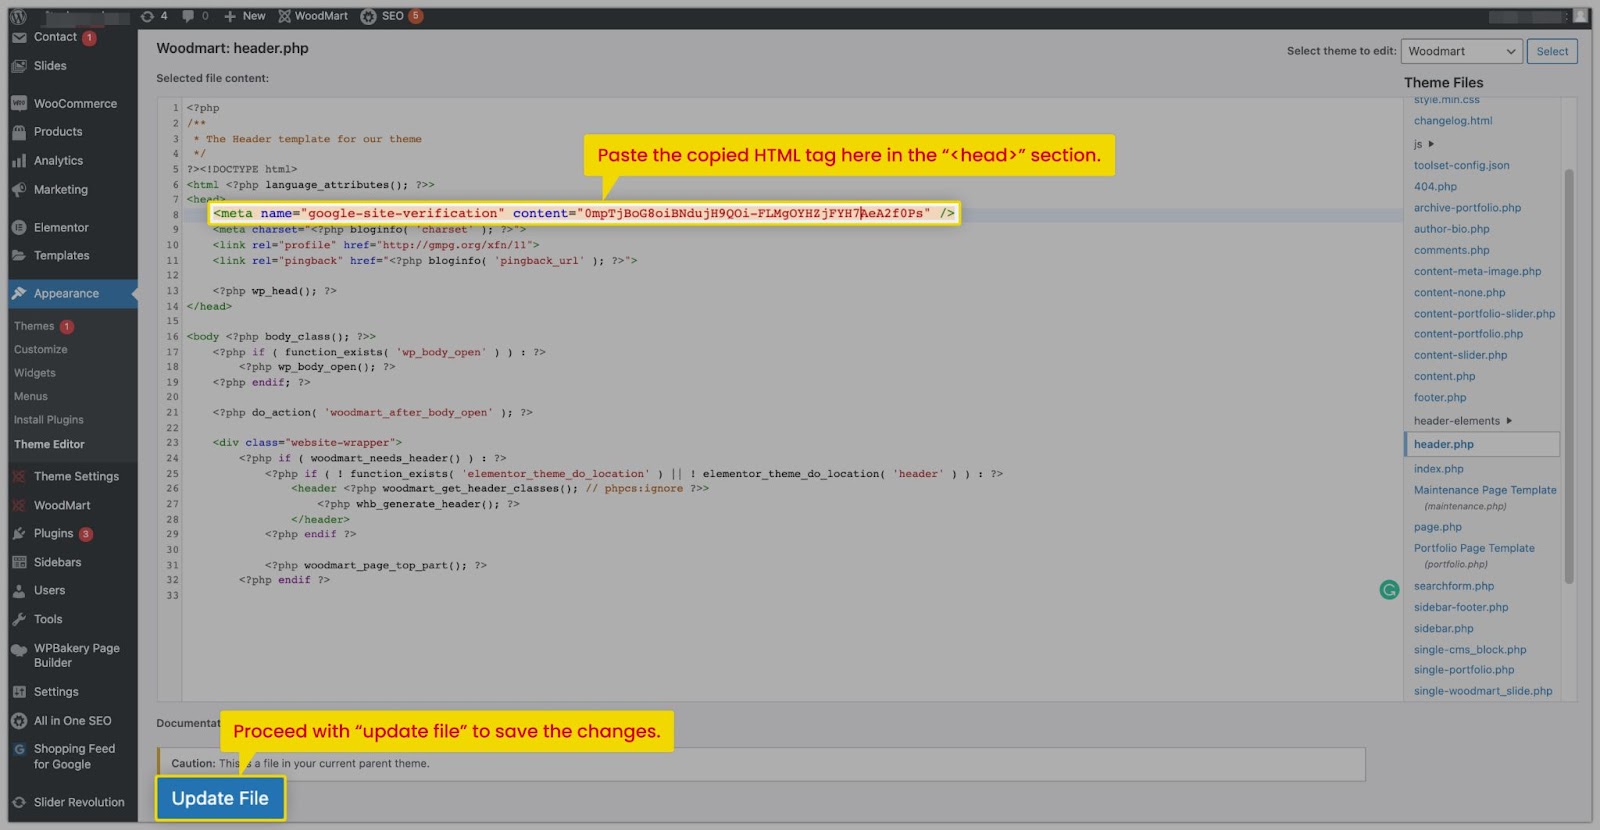
Task: Open changelog.html in Theme Files
Action: tap(1453, 121)
